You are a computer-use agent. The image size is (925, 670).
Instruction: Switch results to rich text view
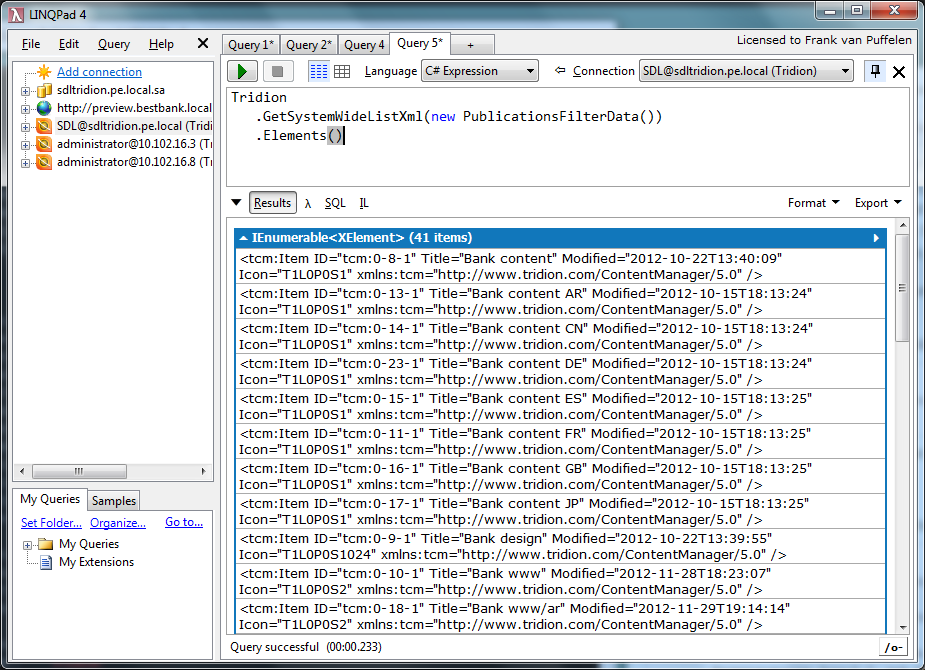[318, 71]
